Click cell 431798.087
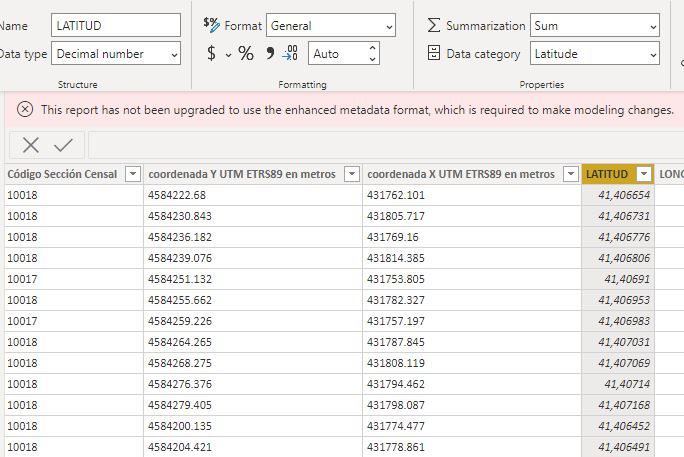 tap(472, 404)
